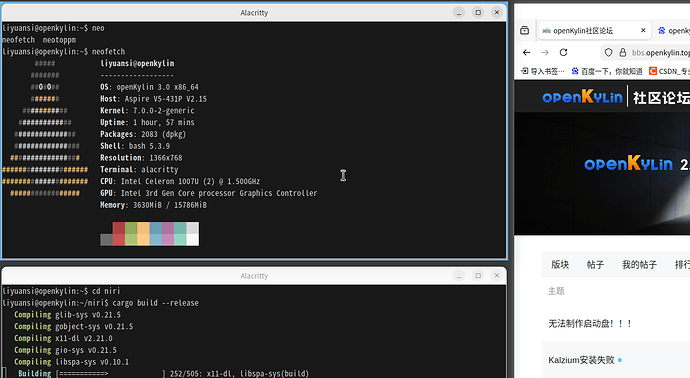690x378 pixels.
Task: Select the openKylin社区论坛 browser tab
Action: point(595,30)
